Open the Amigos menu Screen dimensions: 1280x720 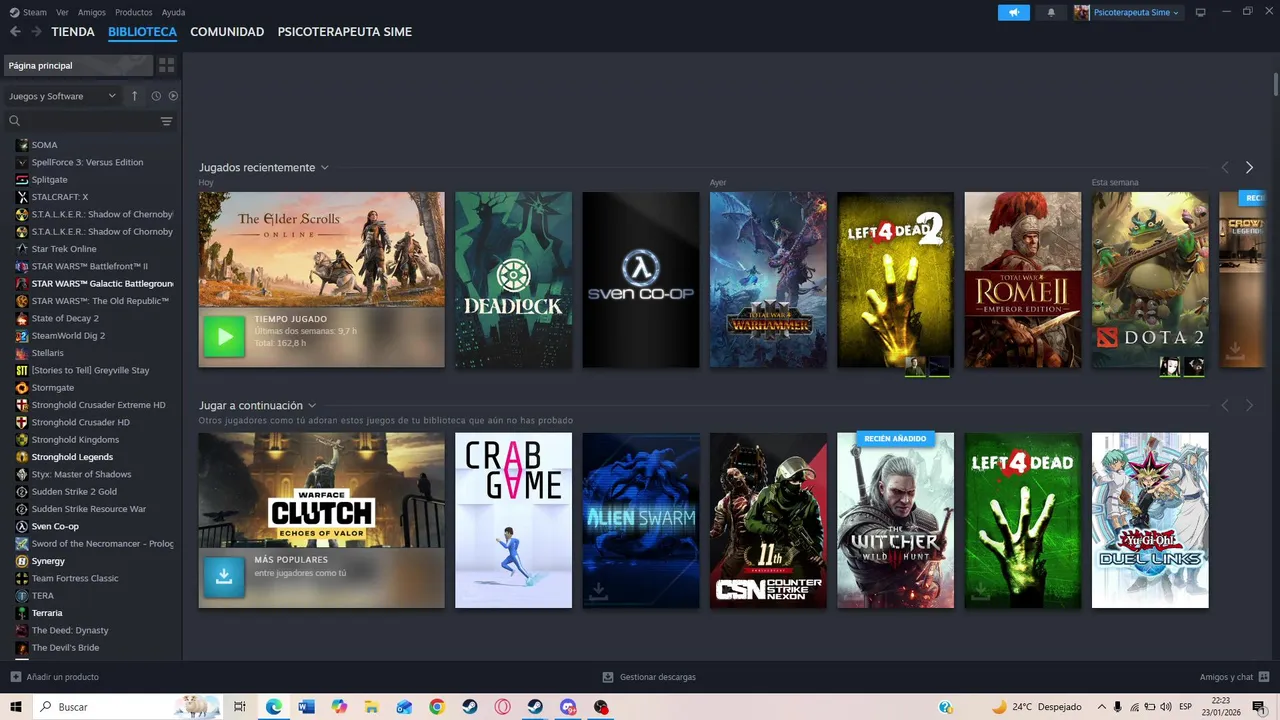coord(92,12)
